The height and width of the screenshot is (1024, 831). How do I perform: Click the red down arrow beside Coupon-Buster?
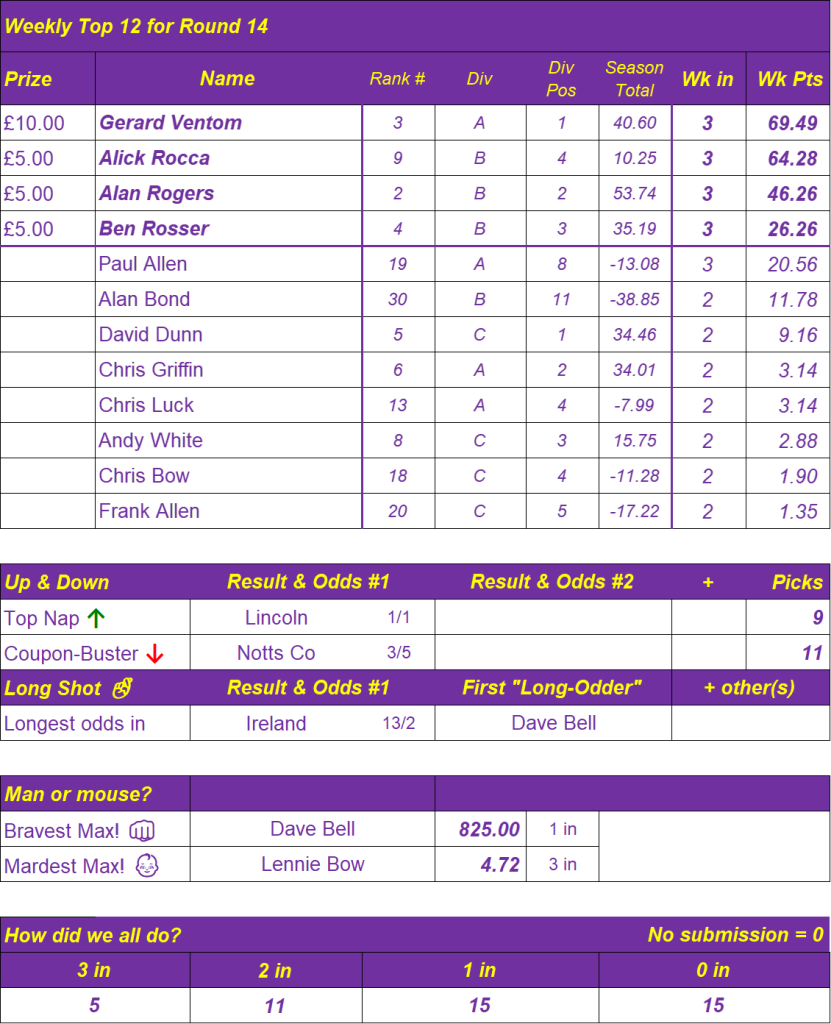(x=154, y=654)
